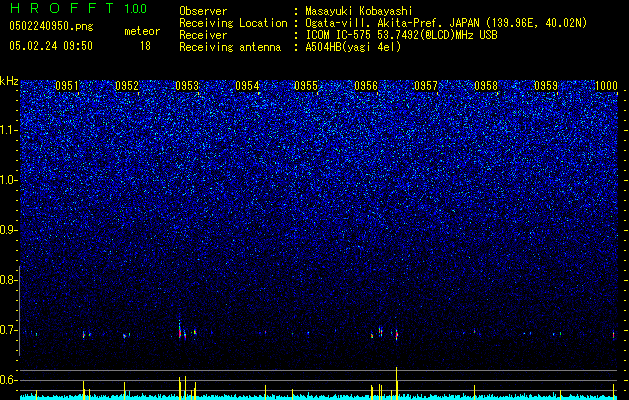Click the antenna value A504HB(yagi 4el)

point(353,47)
